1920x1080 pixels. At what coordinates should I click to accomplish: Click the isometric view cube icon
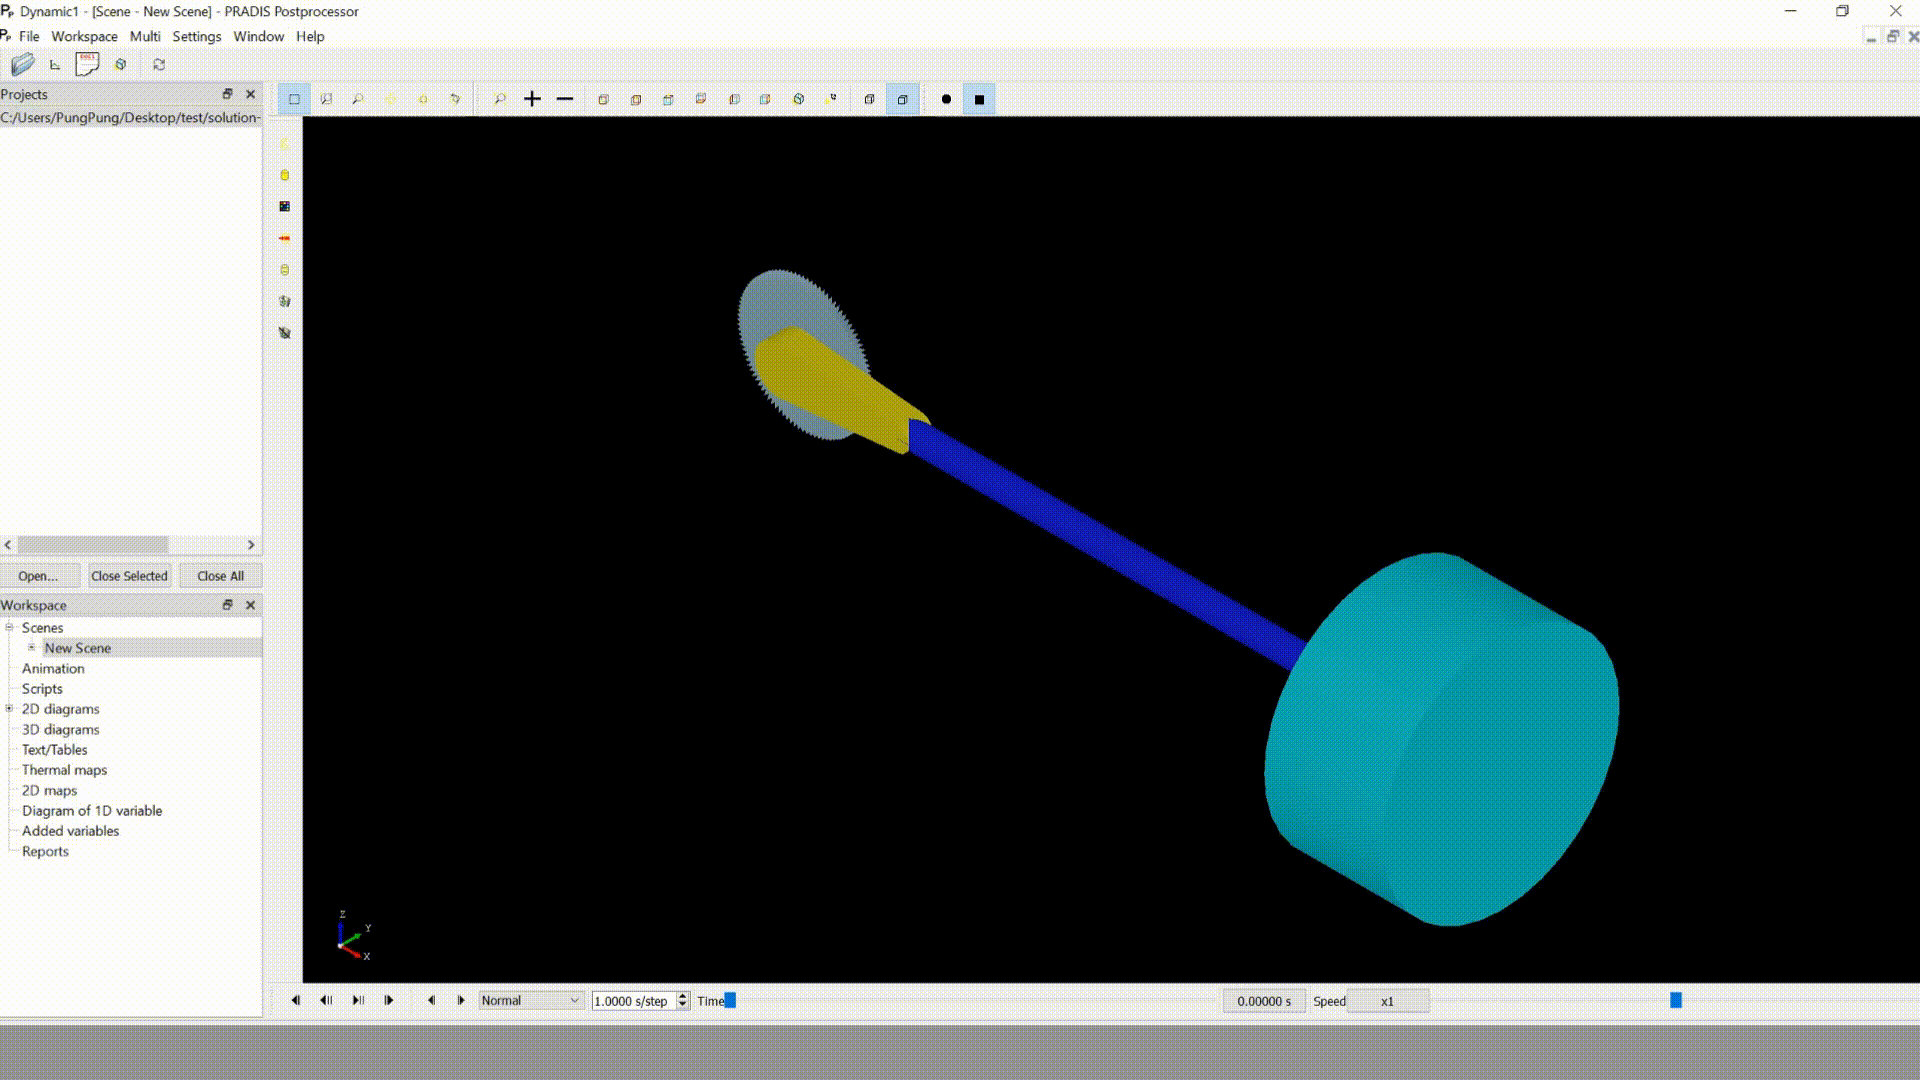(x=799, y=99)
